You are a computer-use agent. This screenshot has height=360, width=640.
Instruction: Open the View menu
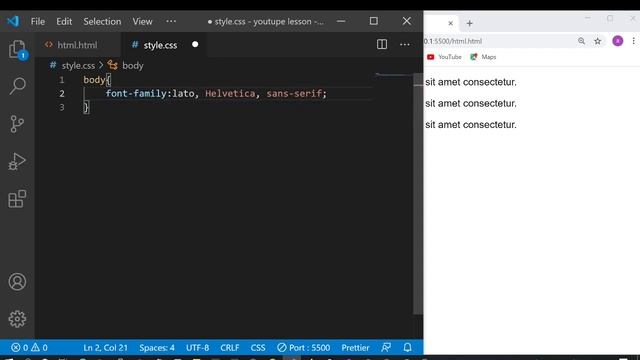coord(142,21)
